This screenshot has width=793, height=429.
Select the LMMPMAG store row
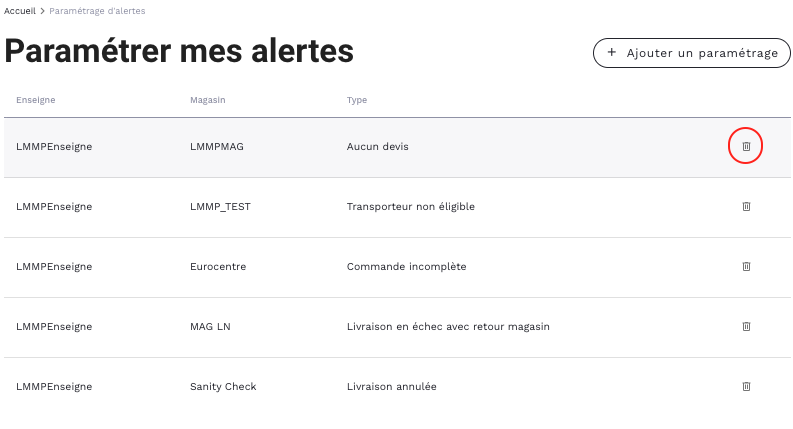(217, 147)
